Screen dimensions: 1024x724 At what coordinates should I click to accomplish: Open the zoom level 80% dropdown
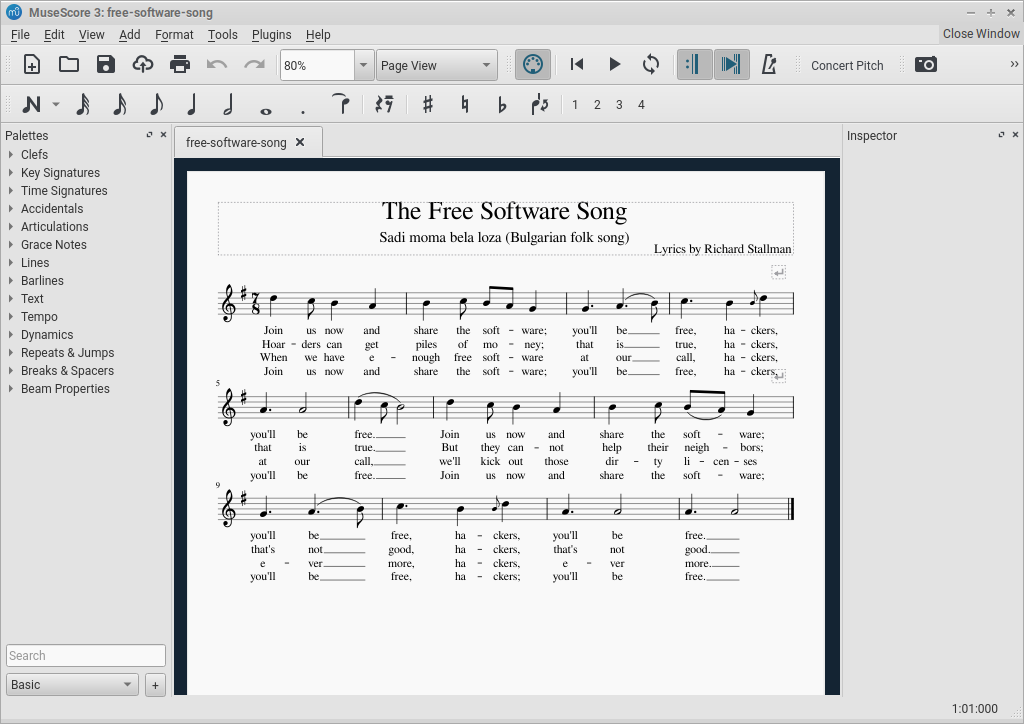[x=364, y=66]
